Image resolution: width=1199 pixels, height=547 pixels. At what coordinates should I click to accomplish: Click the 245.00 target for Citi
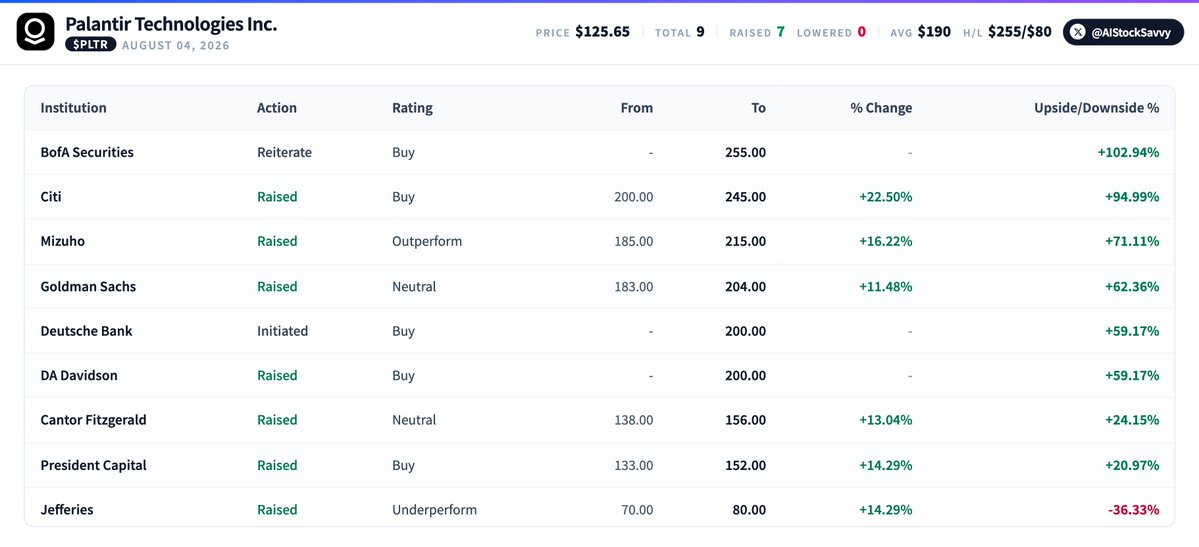746,197
